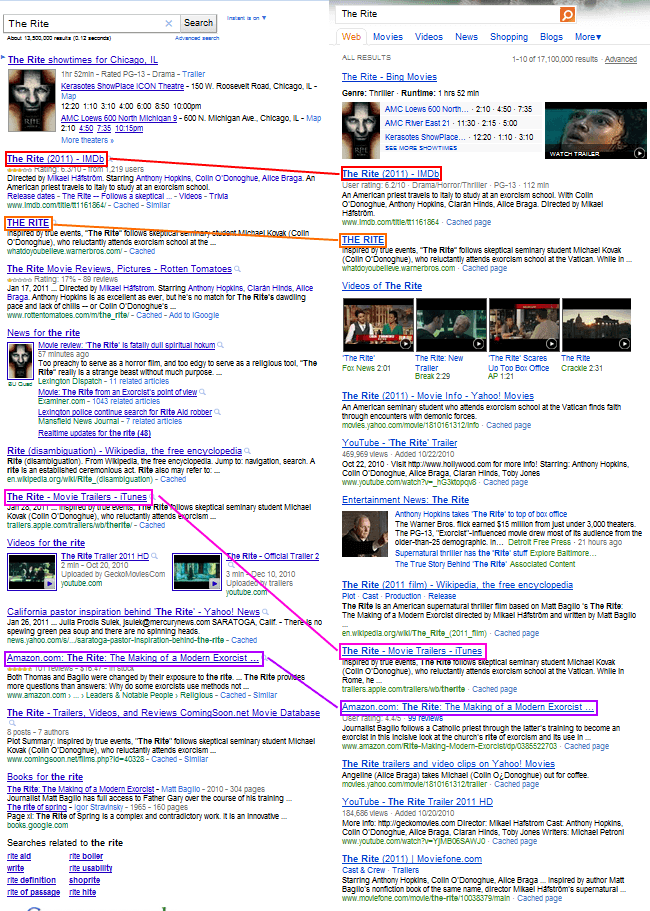Open 'News for the rite' heading link

(44, 333)
